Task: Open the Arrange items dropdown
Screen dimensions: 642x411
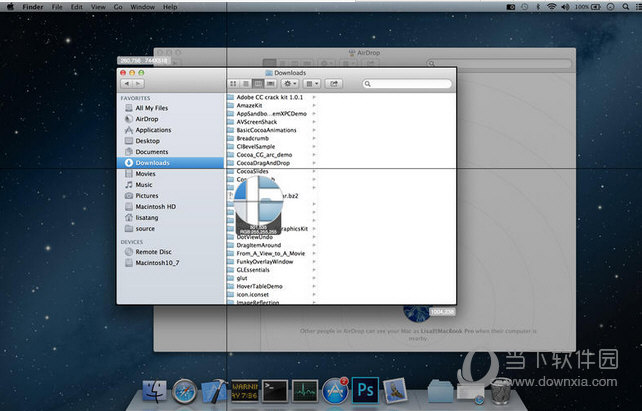Action: (312, 84)
